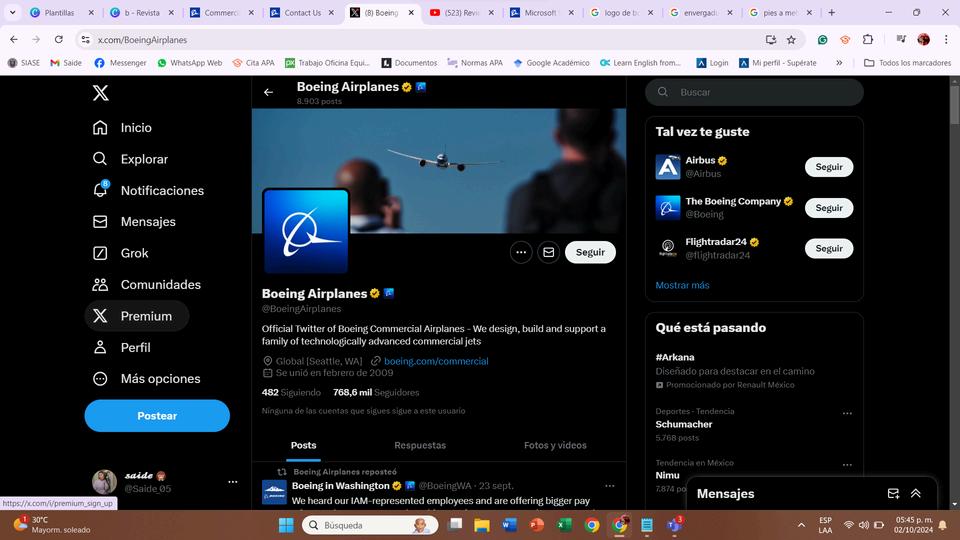Viewport: 960px width, 540px height.
Task: Open Notificaciones in the sidebar
Action: point(148,190)
